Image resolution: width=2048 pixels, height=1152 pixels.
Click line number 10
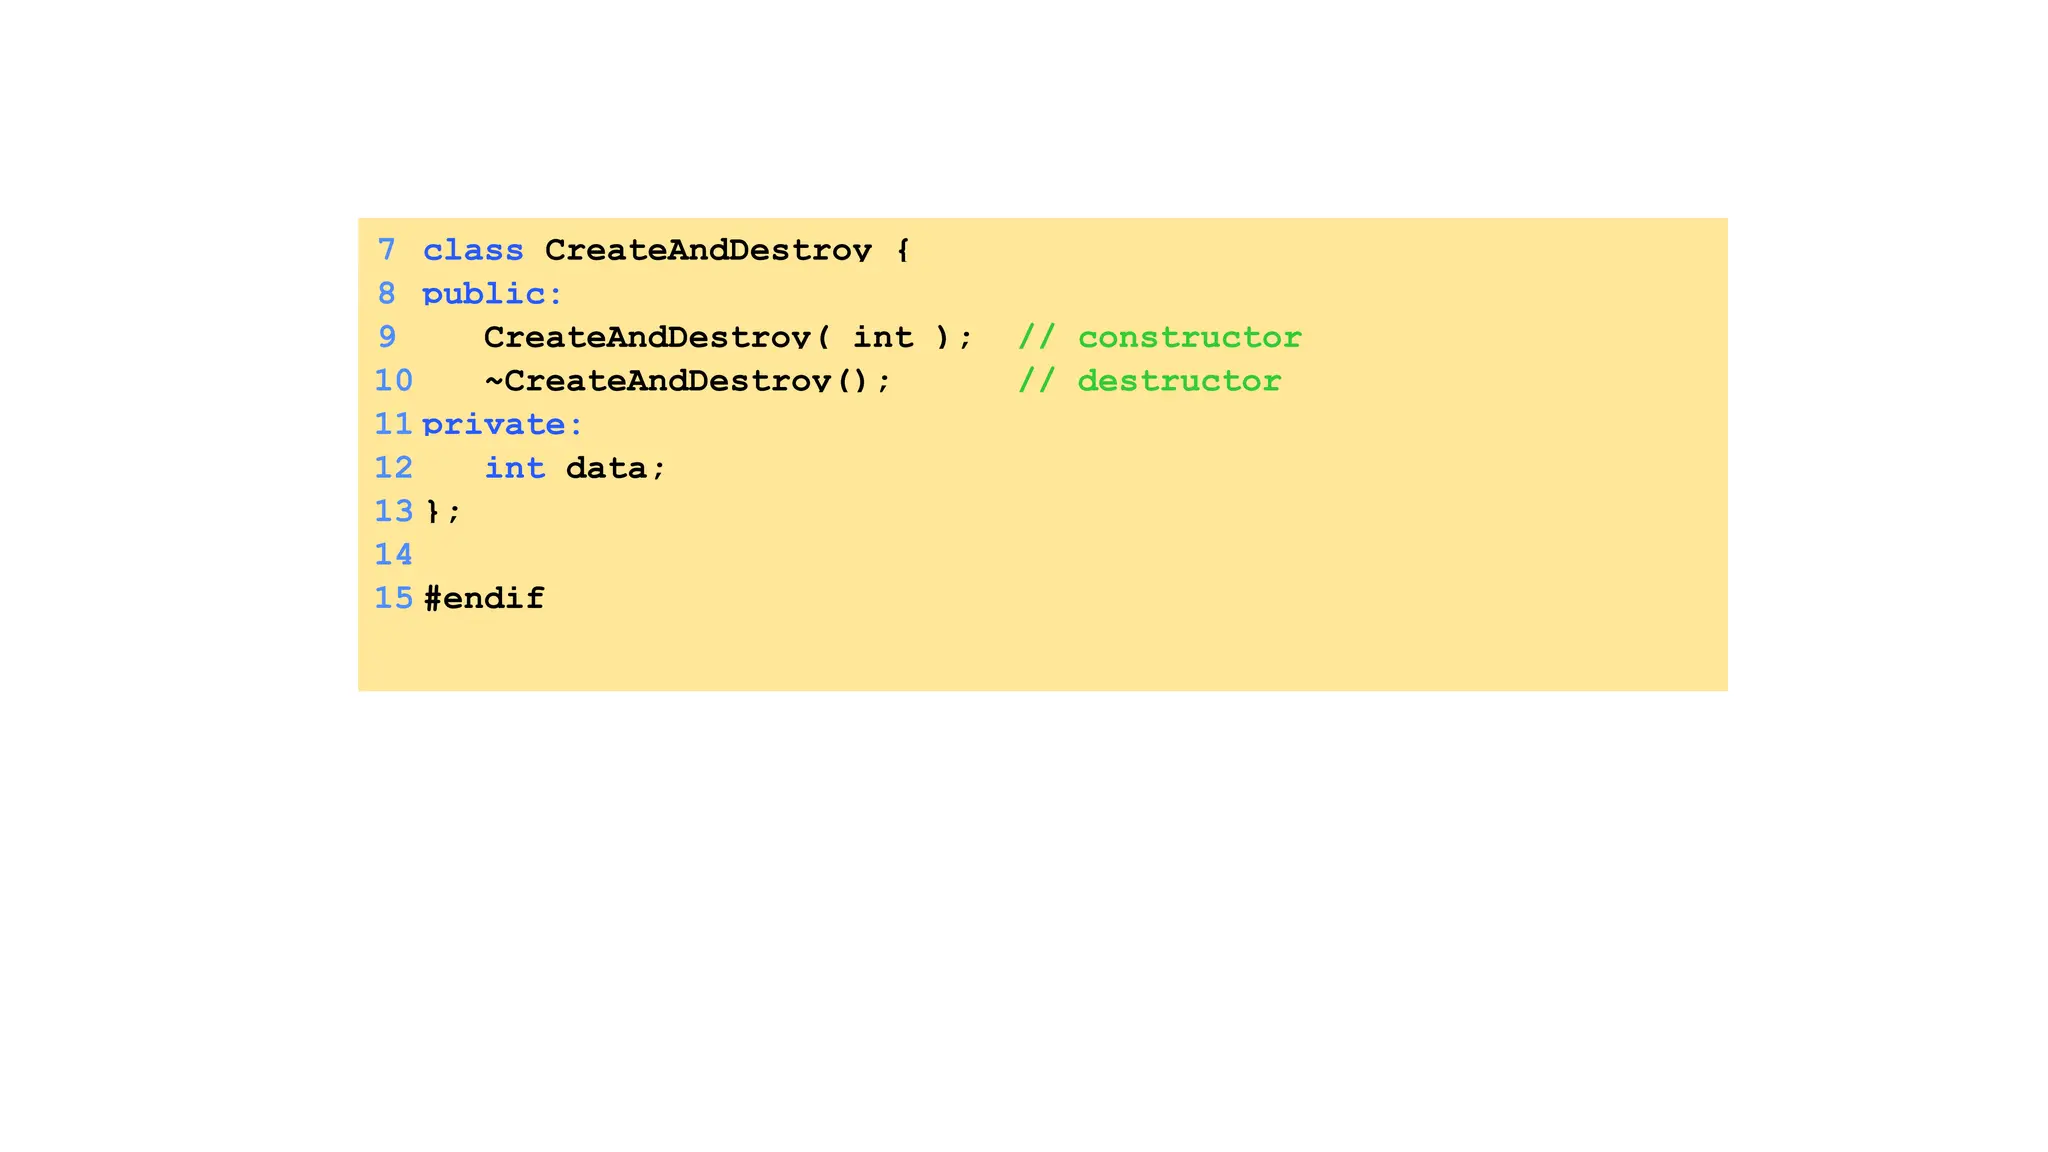pos(393,381)
